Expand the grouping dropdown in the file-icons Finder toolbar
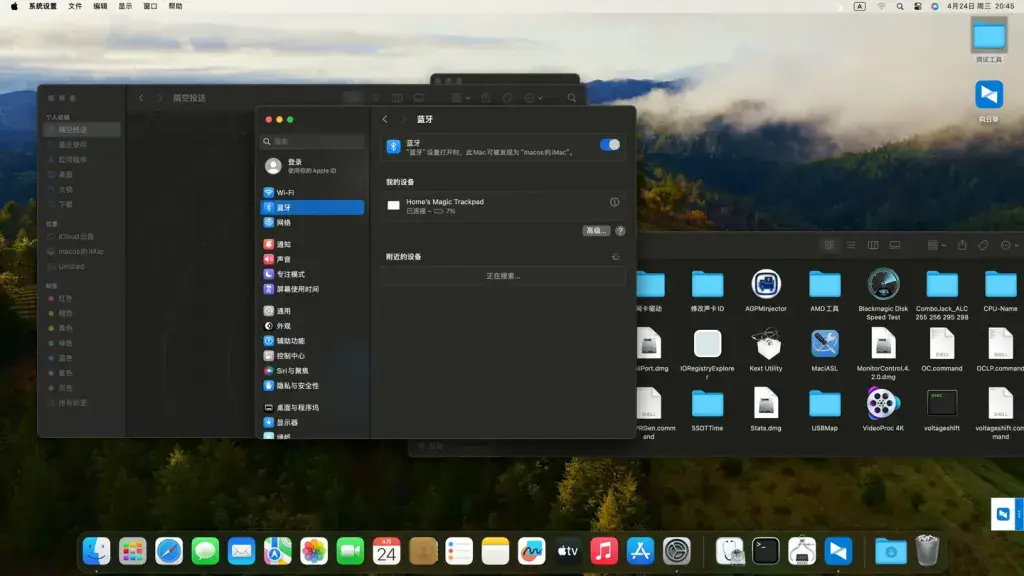This screenshot has height=576, width=1024. pos(936,246)
